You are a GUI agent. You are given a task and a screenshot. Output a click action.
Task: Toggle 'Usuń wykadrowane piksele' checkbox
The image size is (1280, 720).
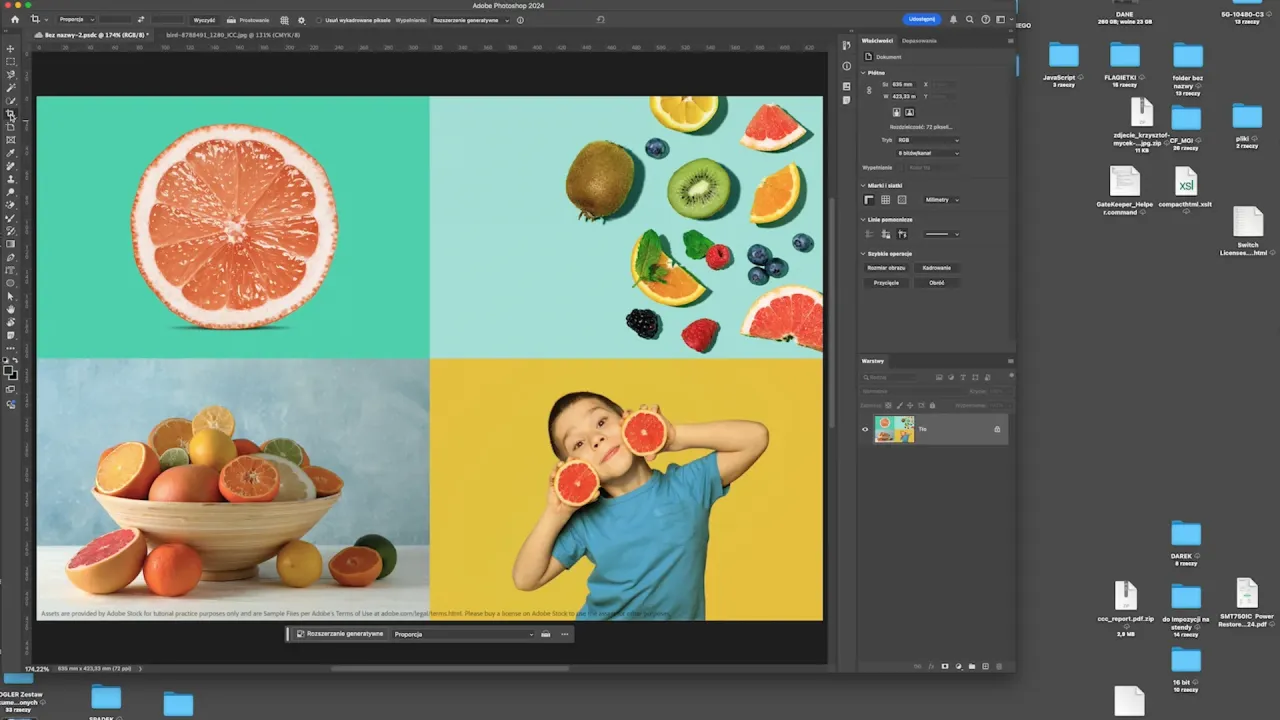click(x=319, y=20)
